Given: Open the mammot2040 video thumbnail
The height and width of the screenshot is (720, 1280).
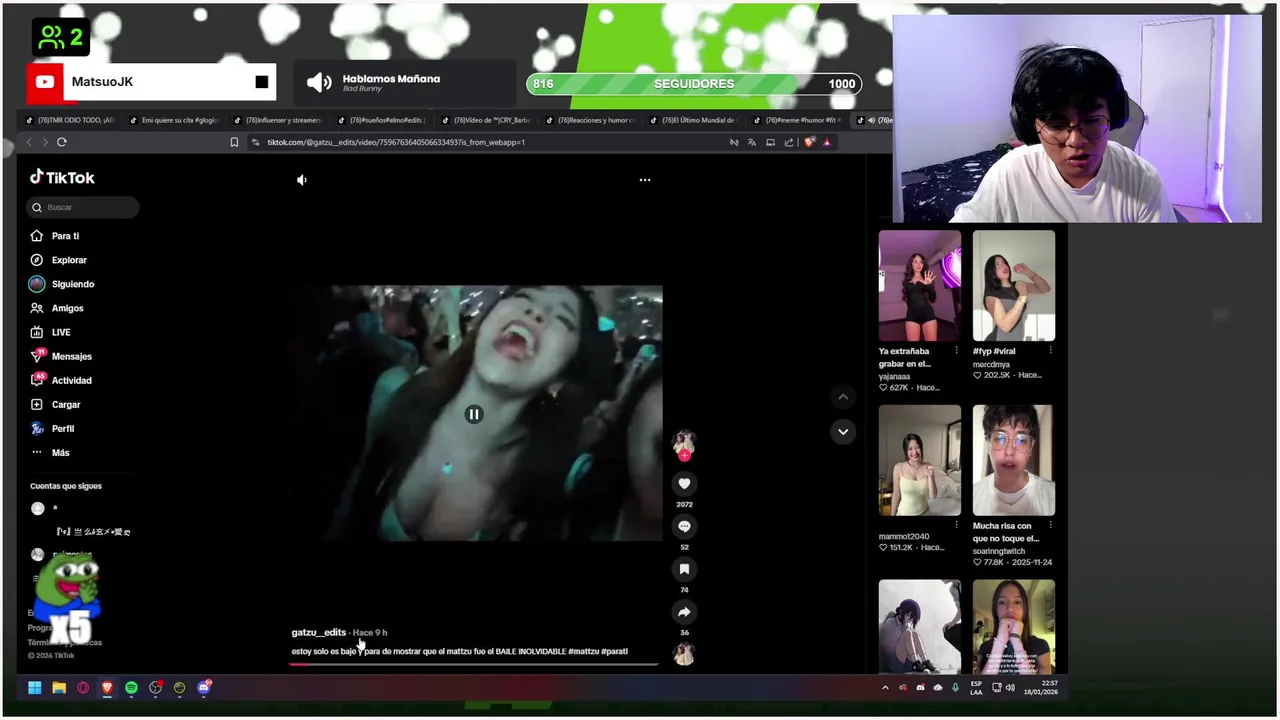Looking at the screenshot, I should coord(920,460).
